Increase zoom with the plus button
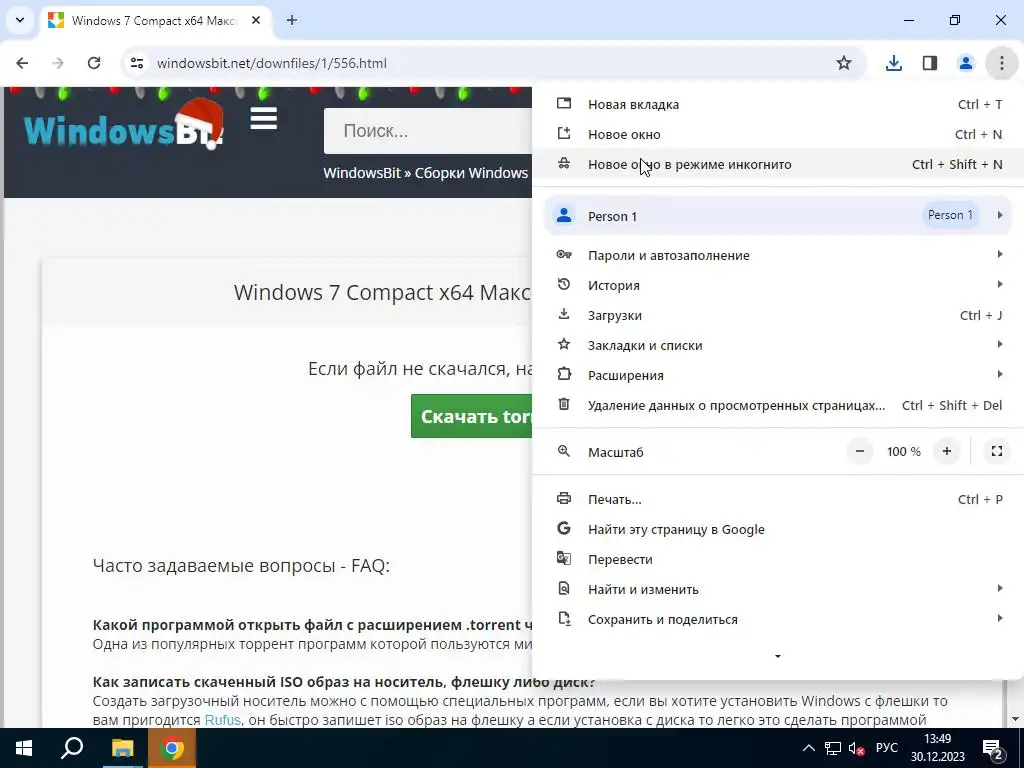 (x=946, y=451)
